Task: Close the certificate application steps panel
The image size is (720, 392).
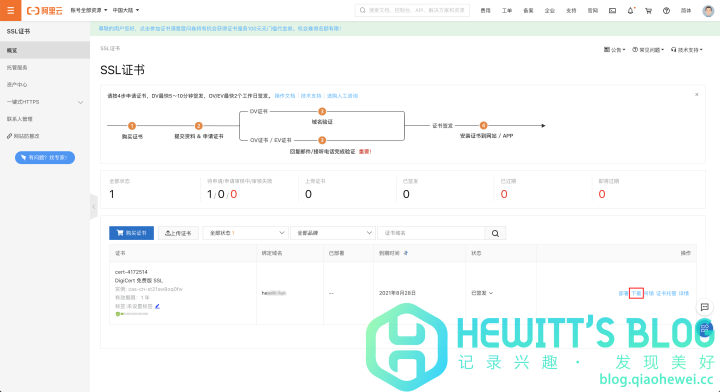Action: (x=697, y=95)
